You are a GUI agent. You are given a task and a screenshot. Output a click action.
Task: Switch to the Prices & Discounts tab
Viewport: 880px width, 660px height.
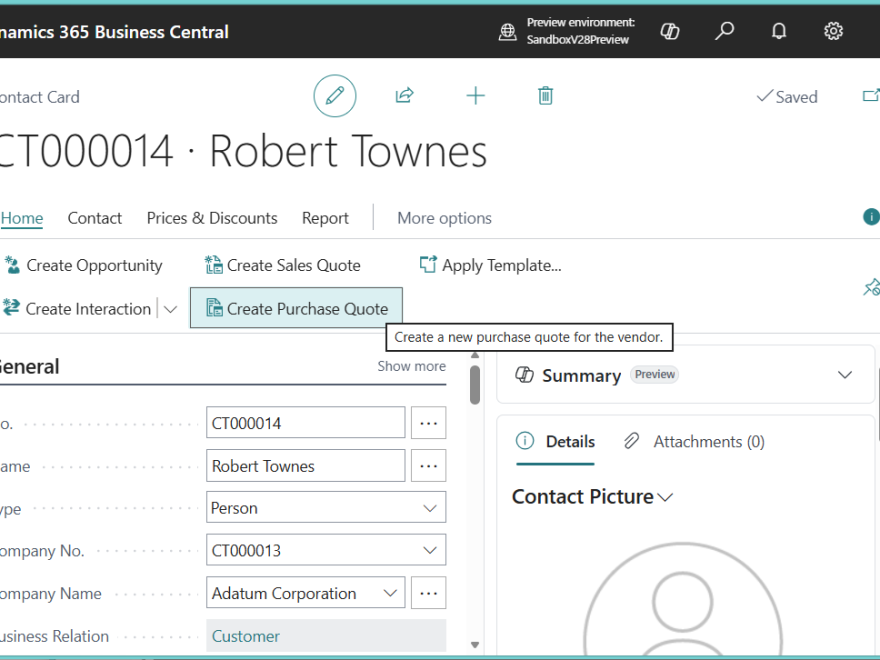(x=212, y=218)
